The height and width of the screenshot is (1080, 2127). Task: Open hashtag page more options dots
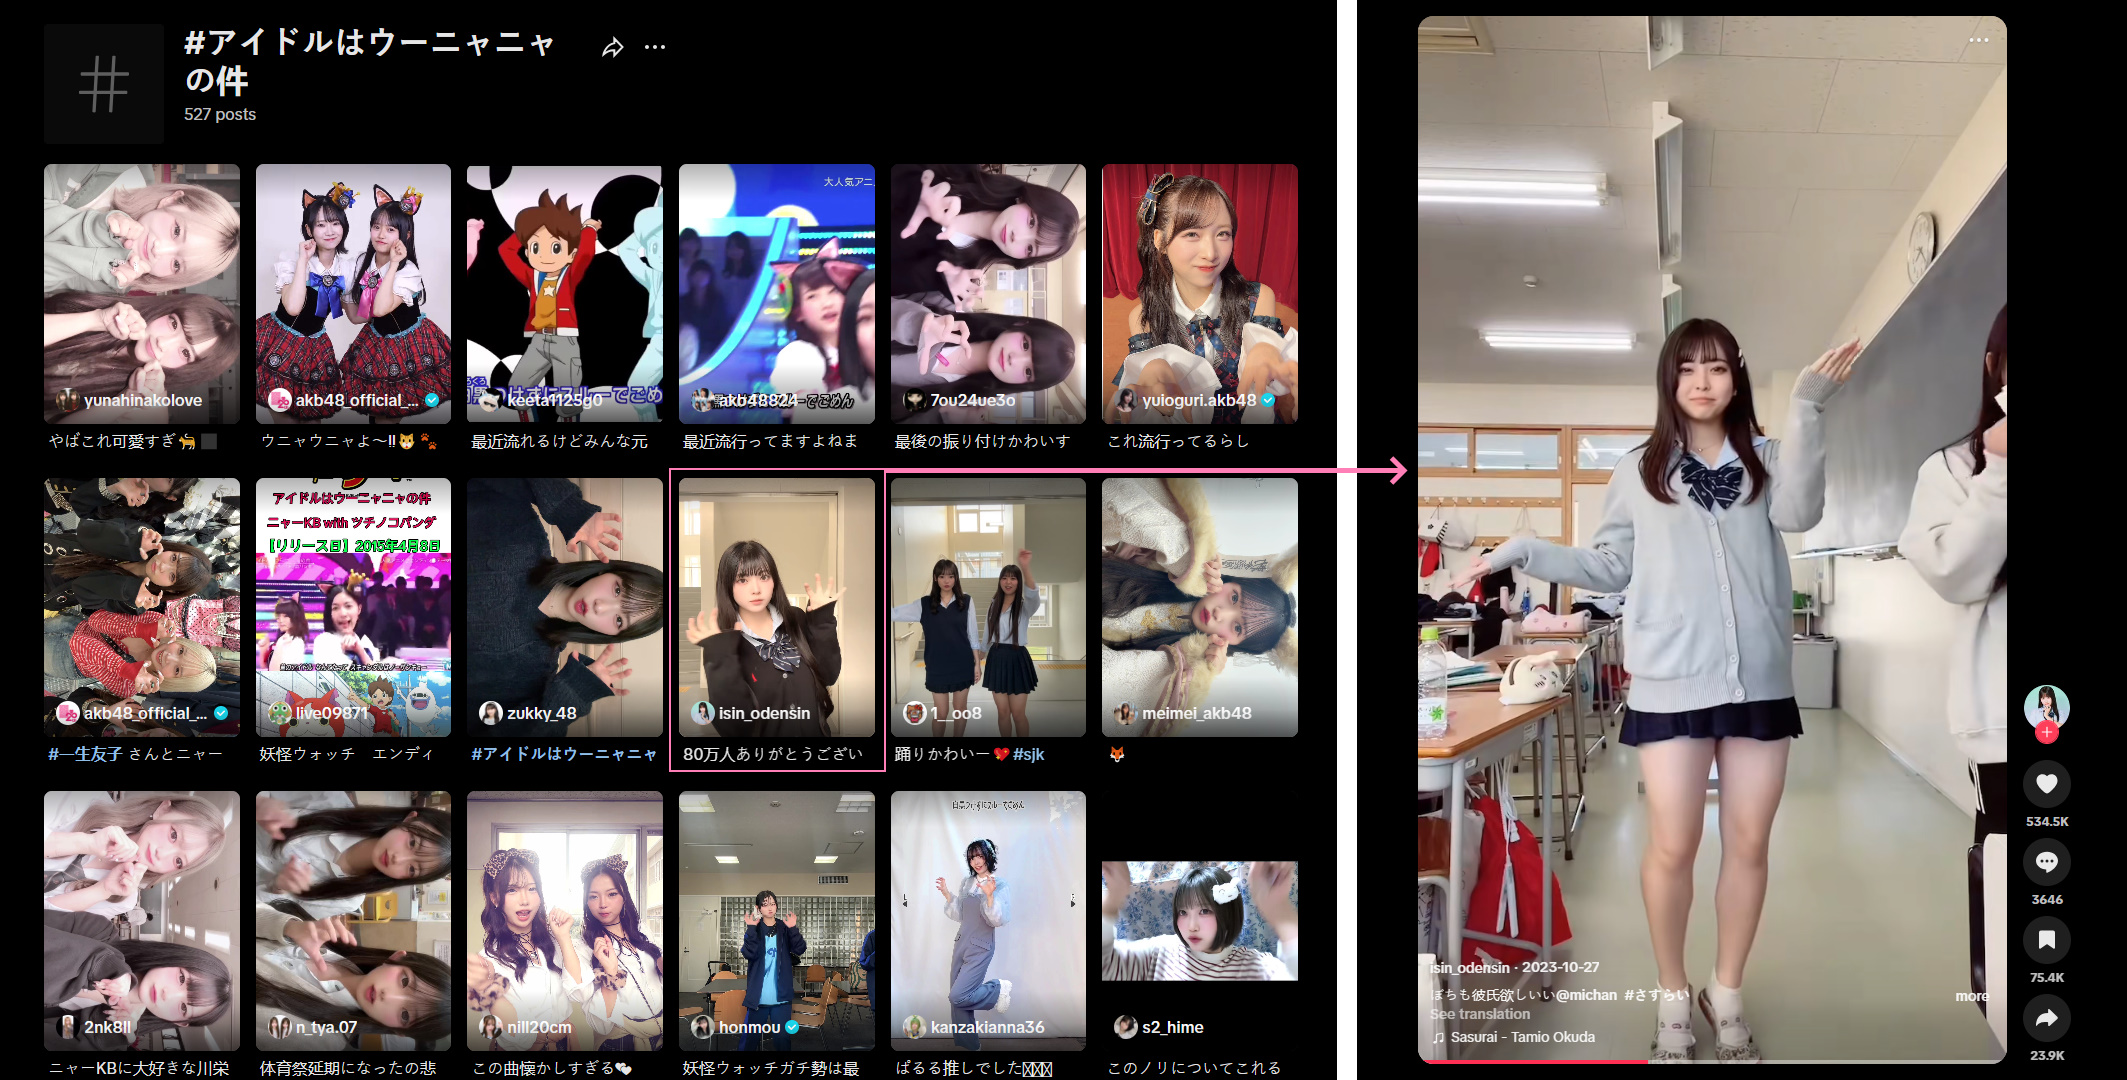(655, 47)
